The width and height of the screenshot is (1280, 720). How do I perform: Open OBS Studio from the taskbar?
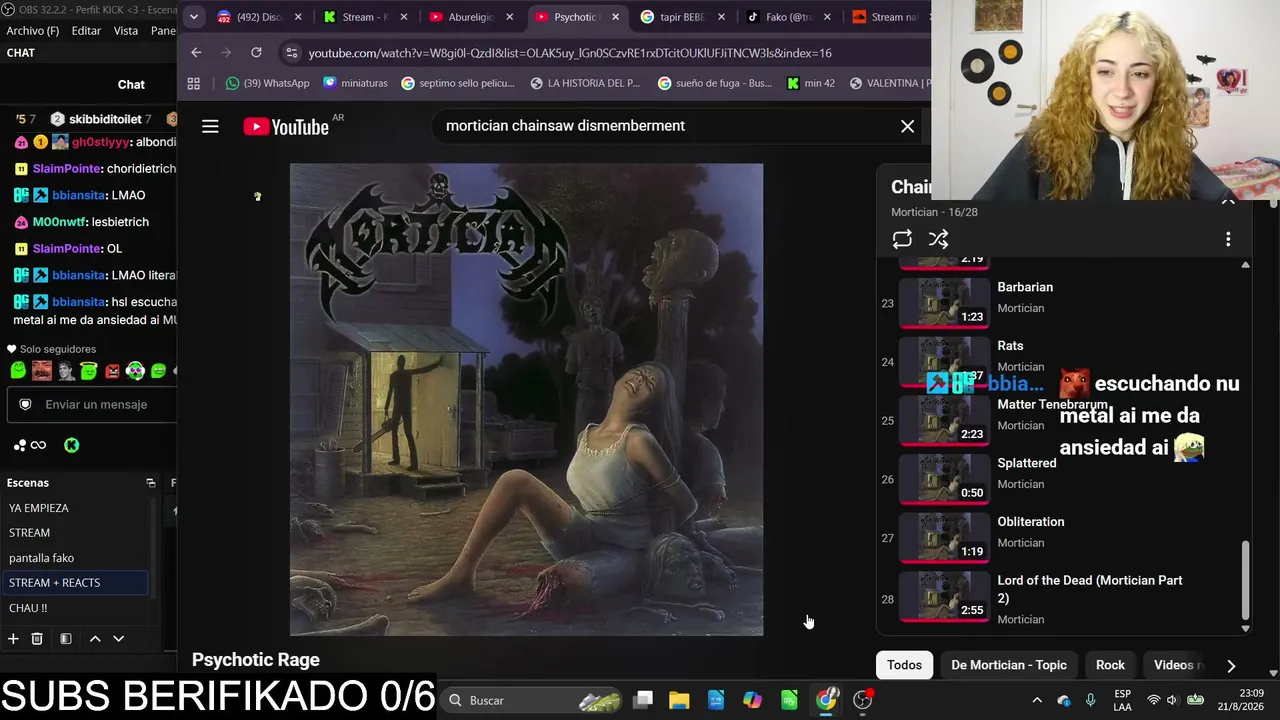click(863, 700)
